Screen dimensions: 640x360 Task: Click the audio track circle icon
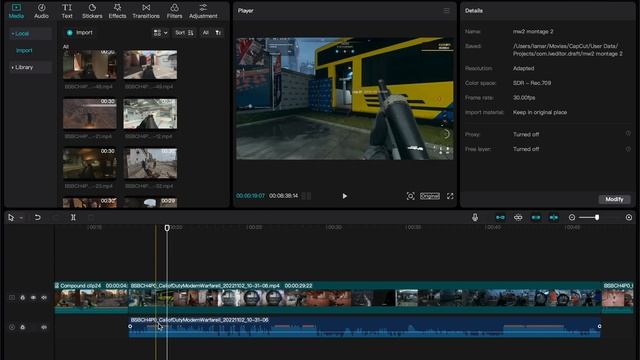click(12, 327)
